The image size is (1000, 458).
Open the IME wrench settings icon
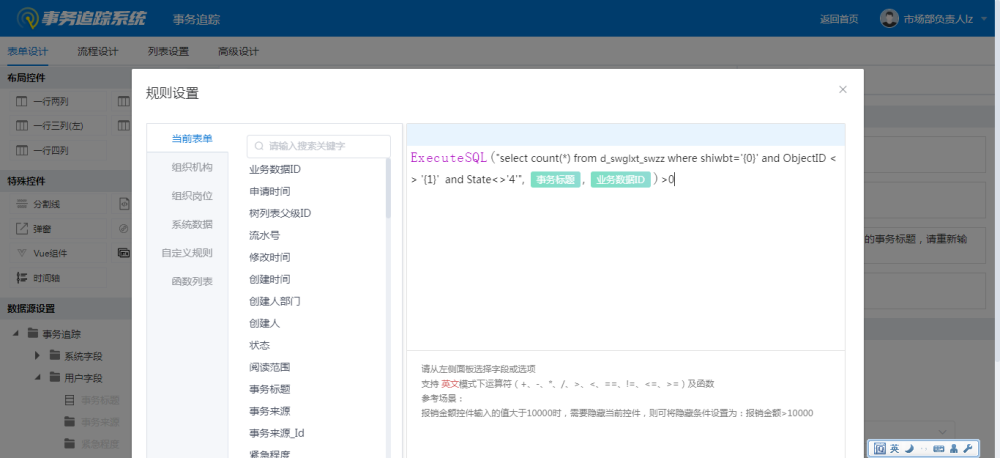[x=968, y=449]
